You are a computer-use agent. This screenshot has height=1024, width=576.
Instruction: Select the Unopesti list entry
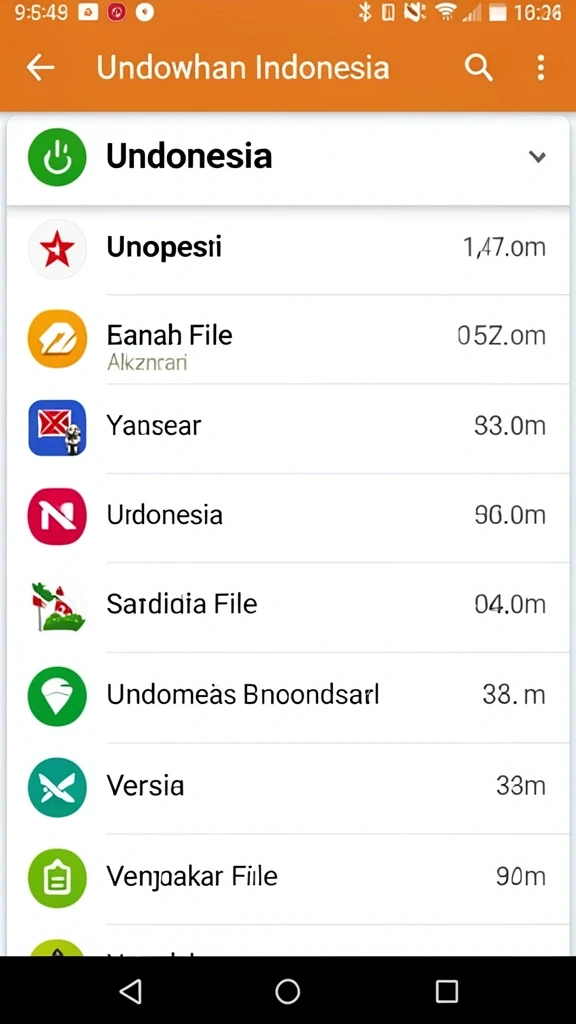[288, 249]
